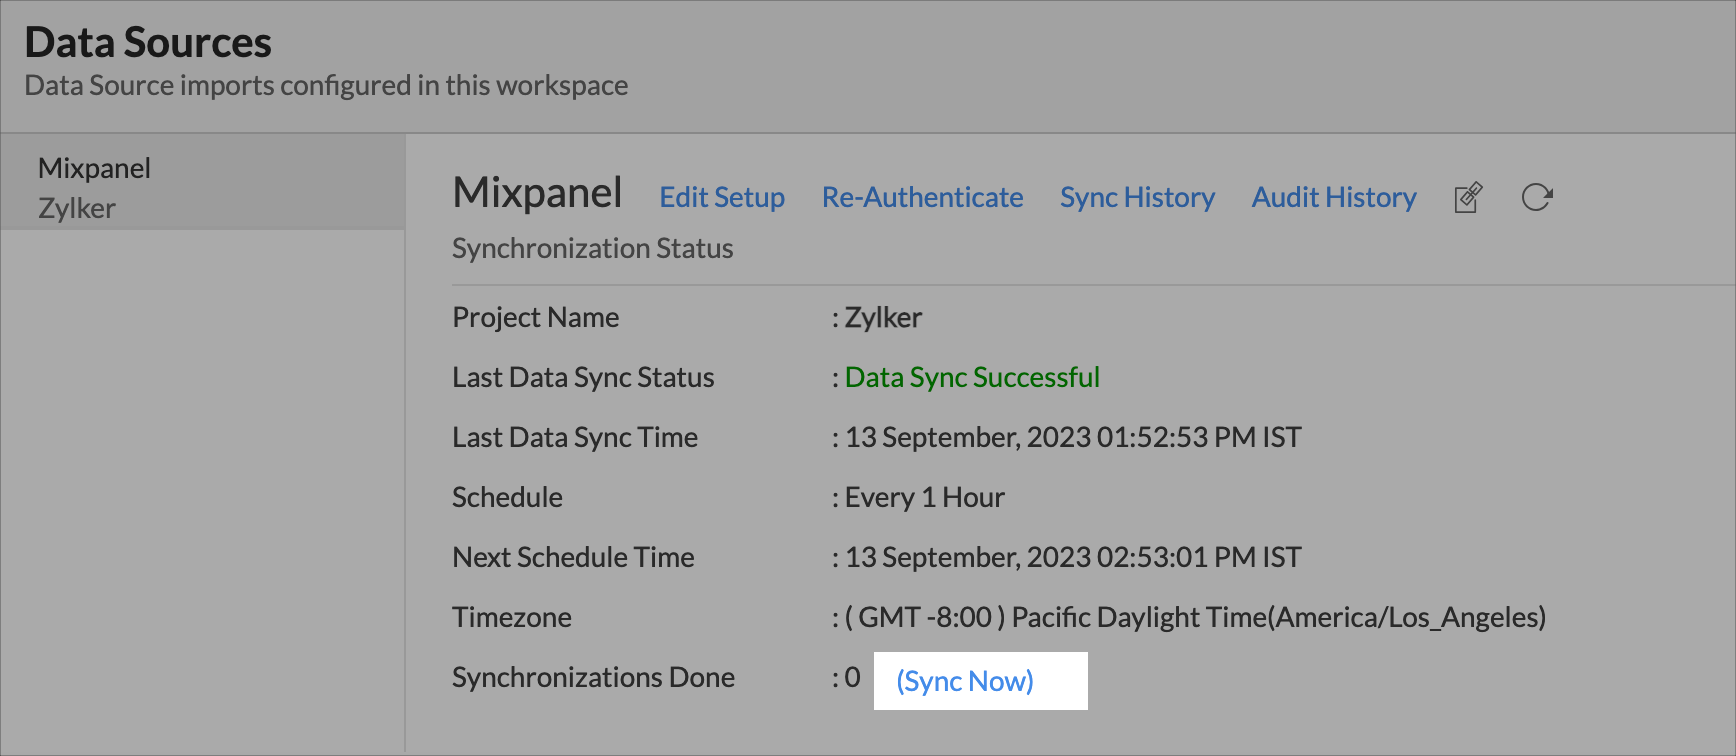1736x756 pixels.
Task: Click the Pacific Daylight Time timezone value
Action: click(x=1195, y=617)
